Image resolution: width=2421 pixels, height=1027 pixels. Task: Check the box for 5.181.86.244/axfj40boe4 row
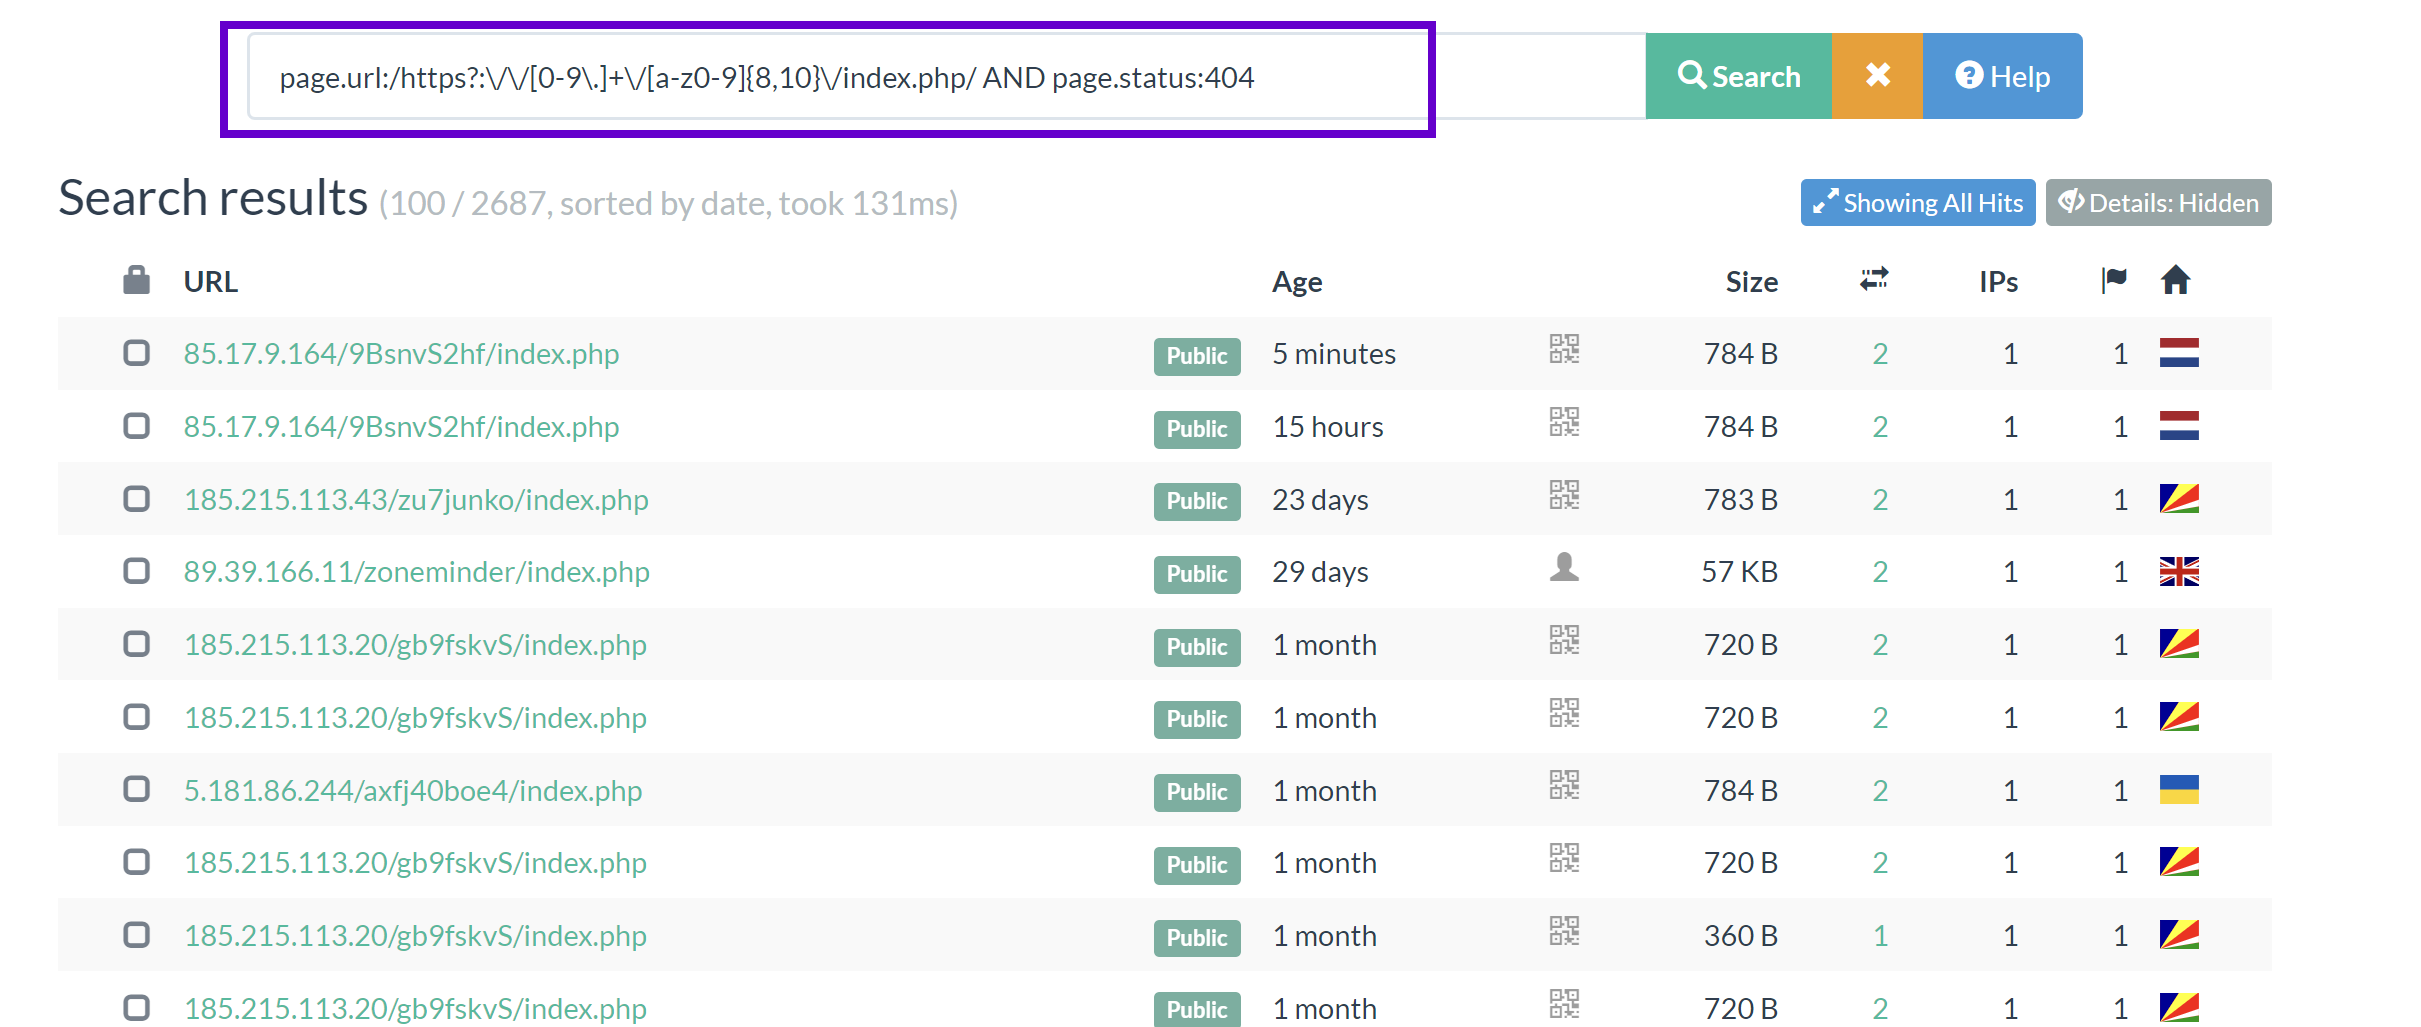pyautogui.click(x=136, y=789)
